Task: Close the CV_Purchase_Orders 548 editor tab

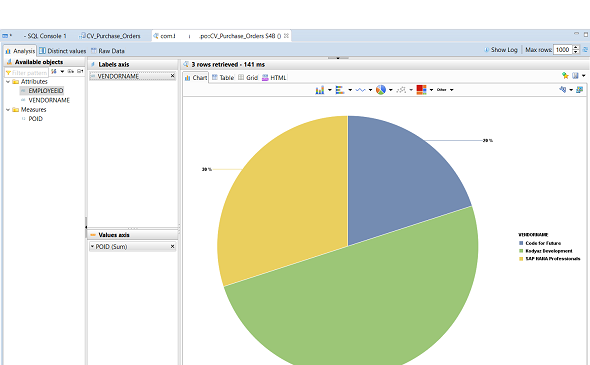Action: pos(286,36)
